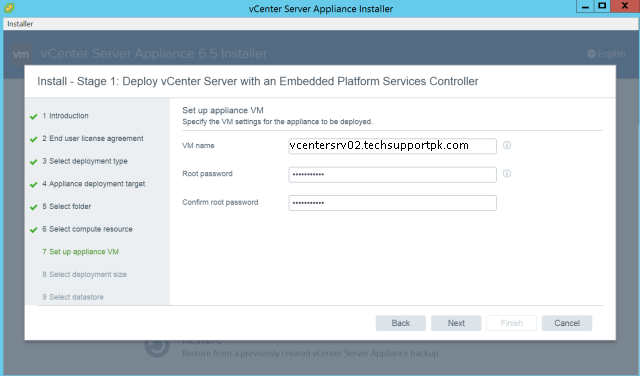Image resolution: width=640 pixels, height=376 pixels.
Task: Go to step 5 Select folder
Action: [67, 207]
